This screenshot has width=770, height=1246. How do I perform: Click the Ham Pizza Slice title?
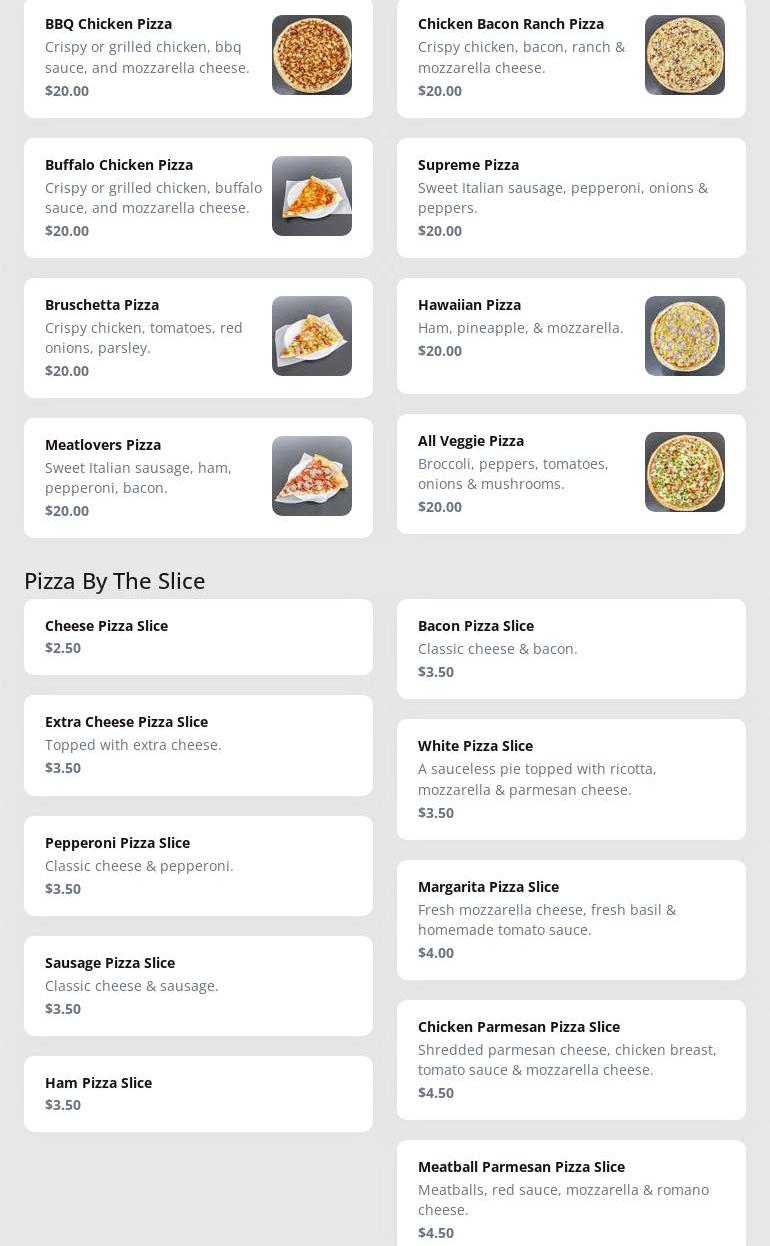tap(98, 1083)
